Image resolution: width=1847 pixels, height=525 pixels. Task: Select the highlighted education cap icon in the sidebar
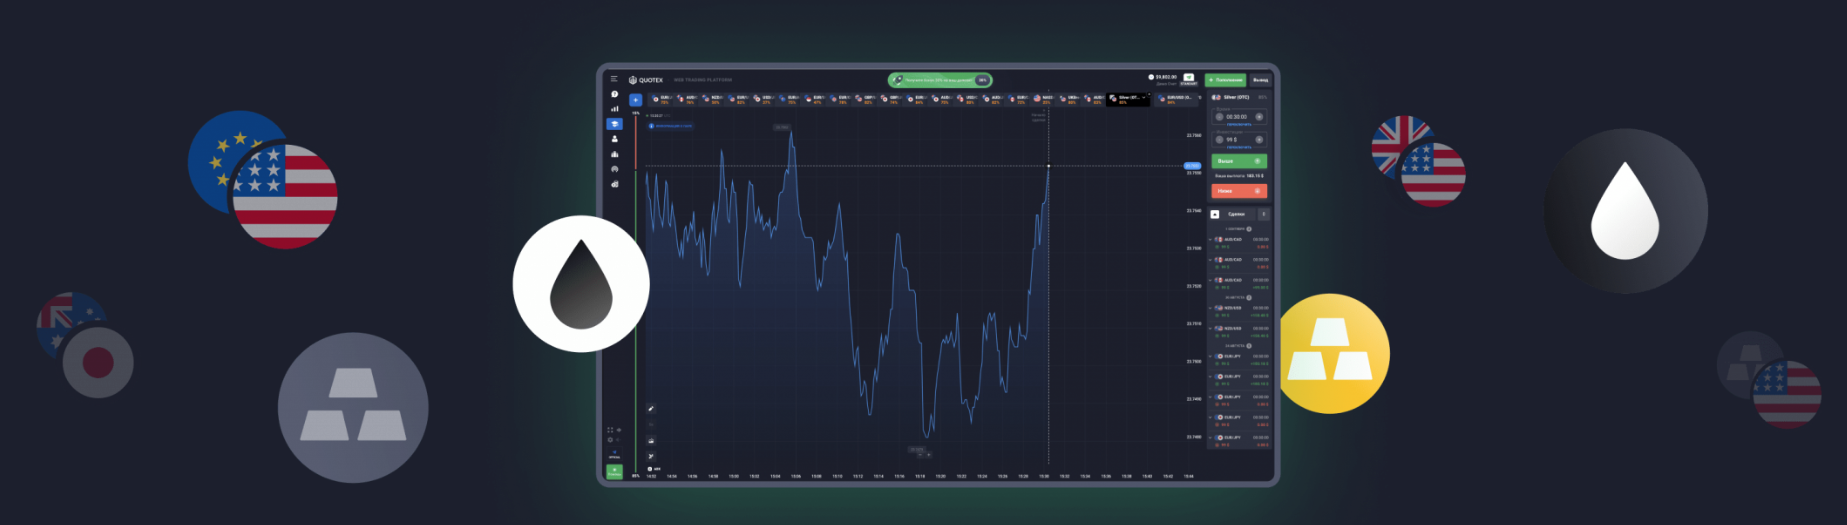614,124
